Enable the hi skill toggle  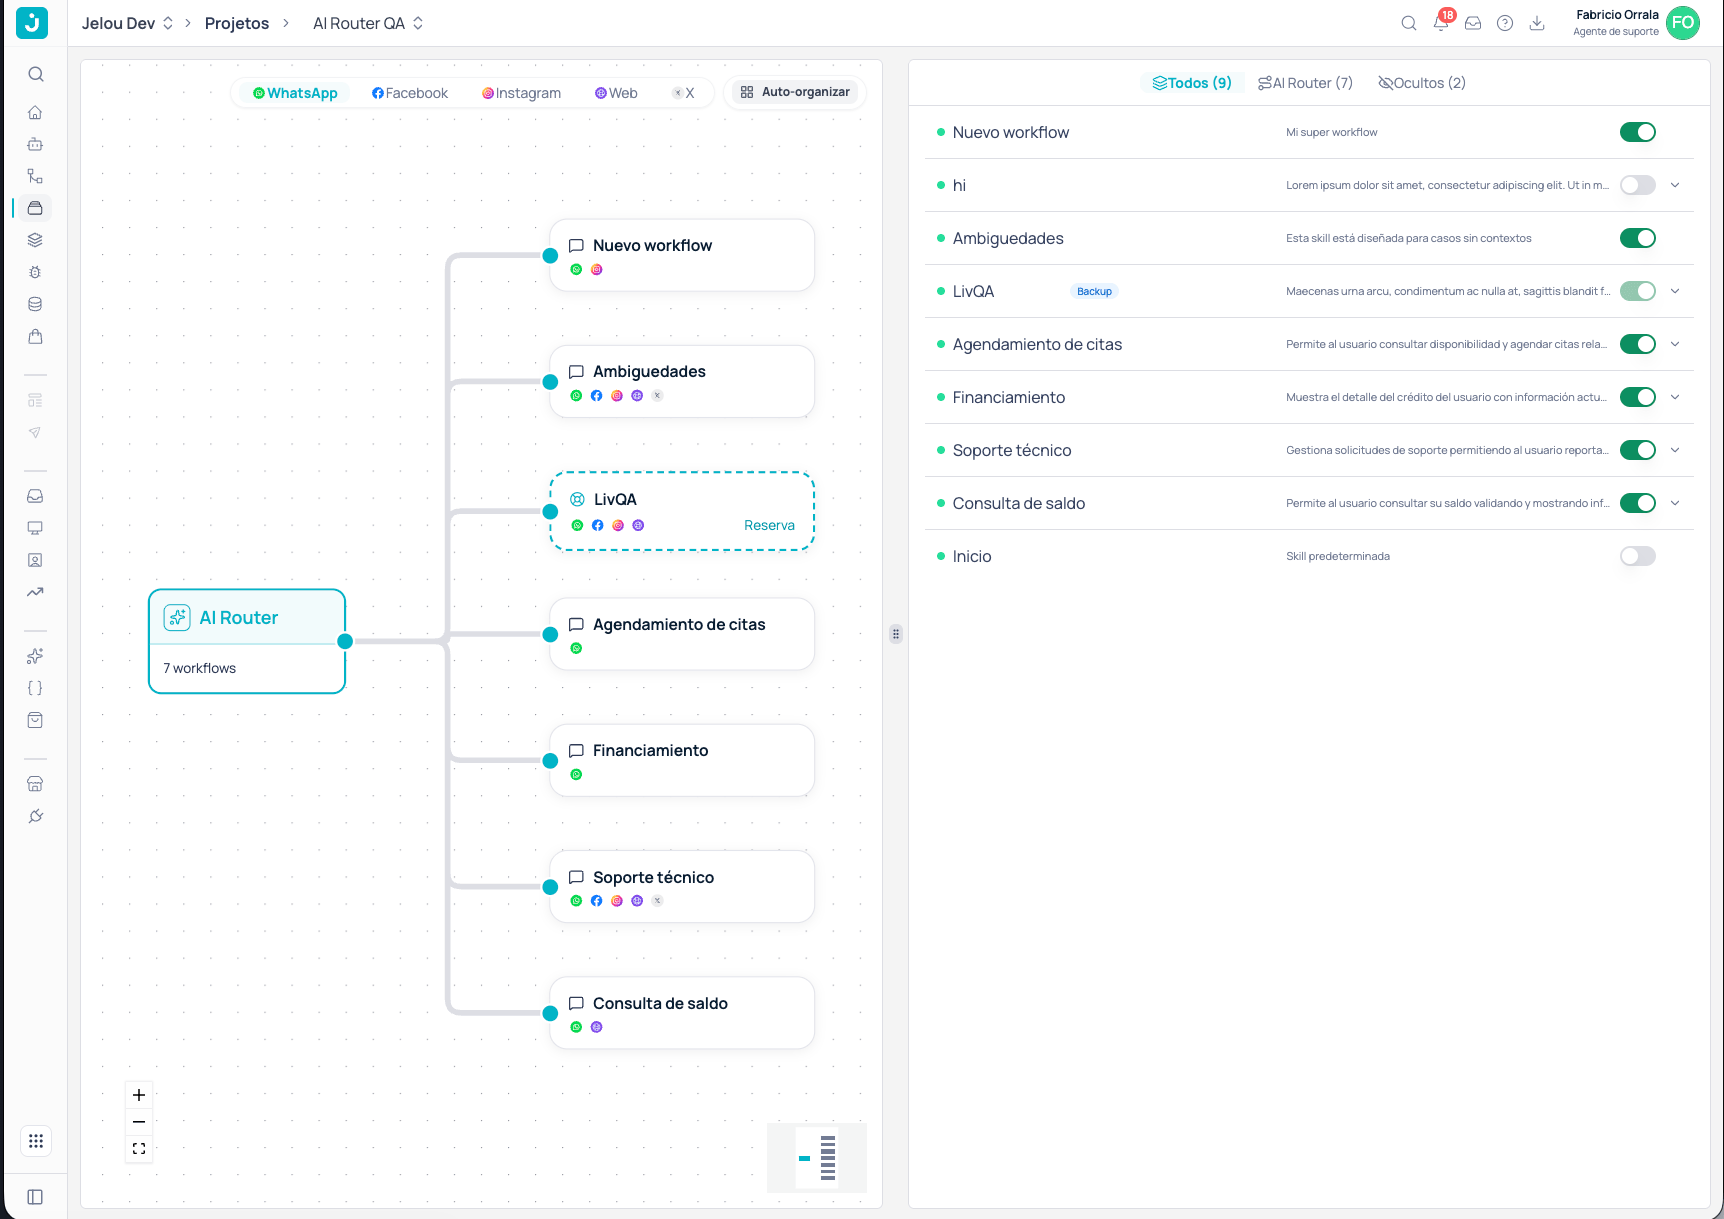click(x=1638, y=185)
